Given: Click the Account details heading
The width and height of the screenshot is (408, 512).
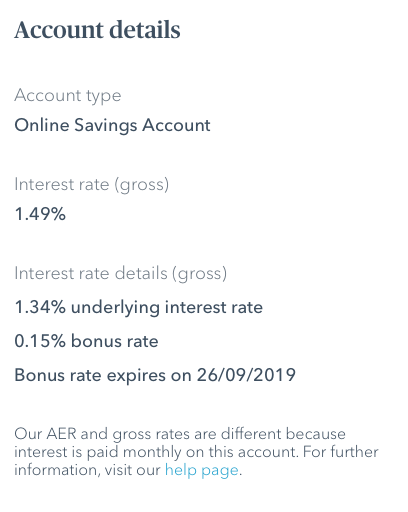Looking at the screenshot, I should point(97,30).
